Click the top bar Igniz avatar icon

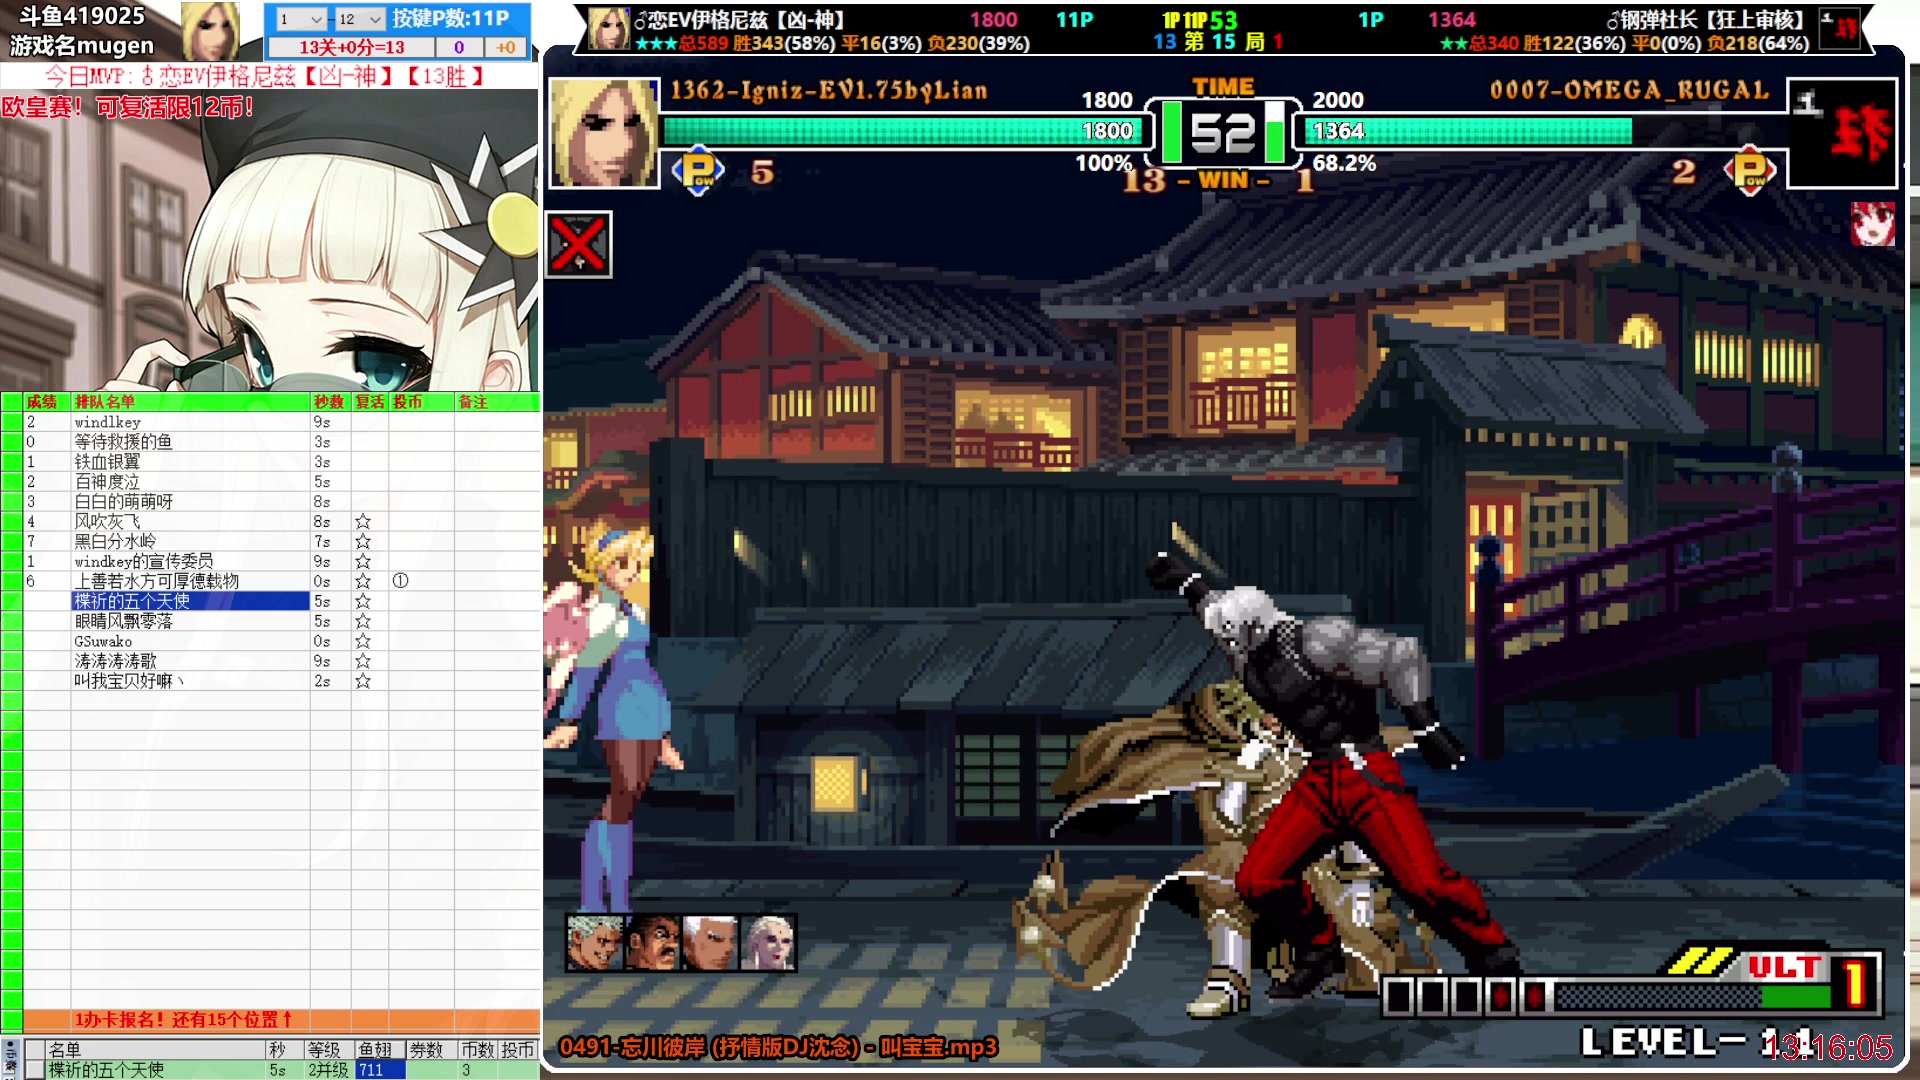click(608, 28)
